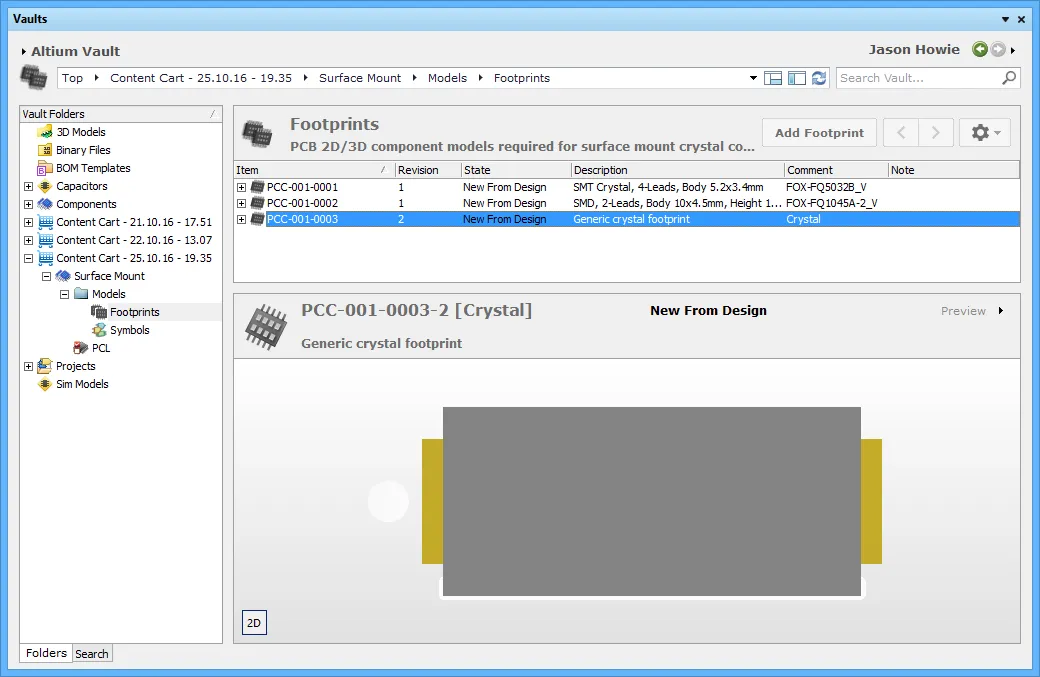
Task: Collapse the Surface Mount node
Action: [46, 276]
